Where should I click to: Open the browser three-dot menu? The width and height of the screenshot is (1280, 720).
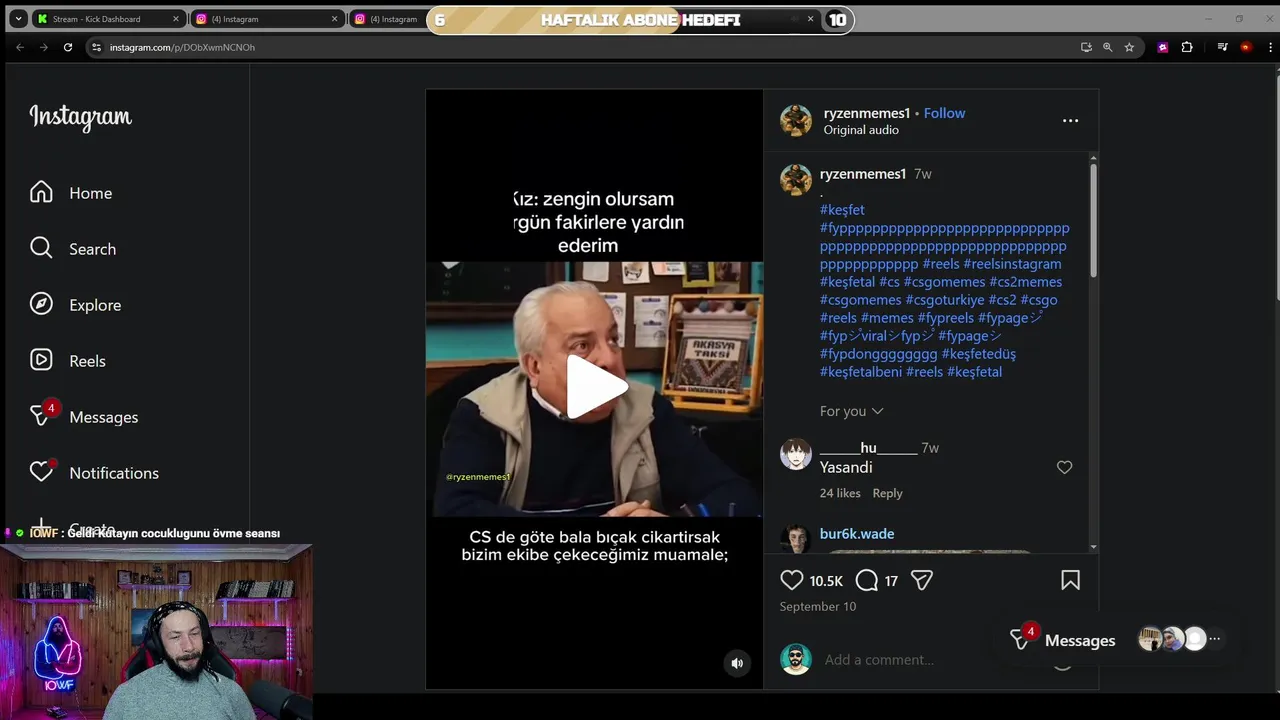1268,47
